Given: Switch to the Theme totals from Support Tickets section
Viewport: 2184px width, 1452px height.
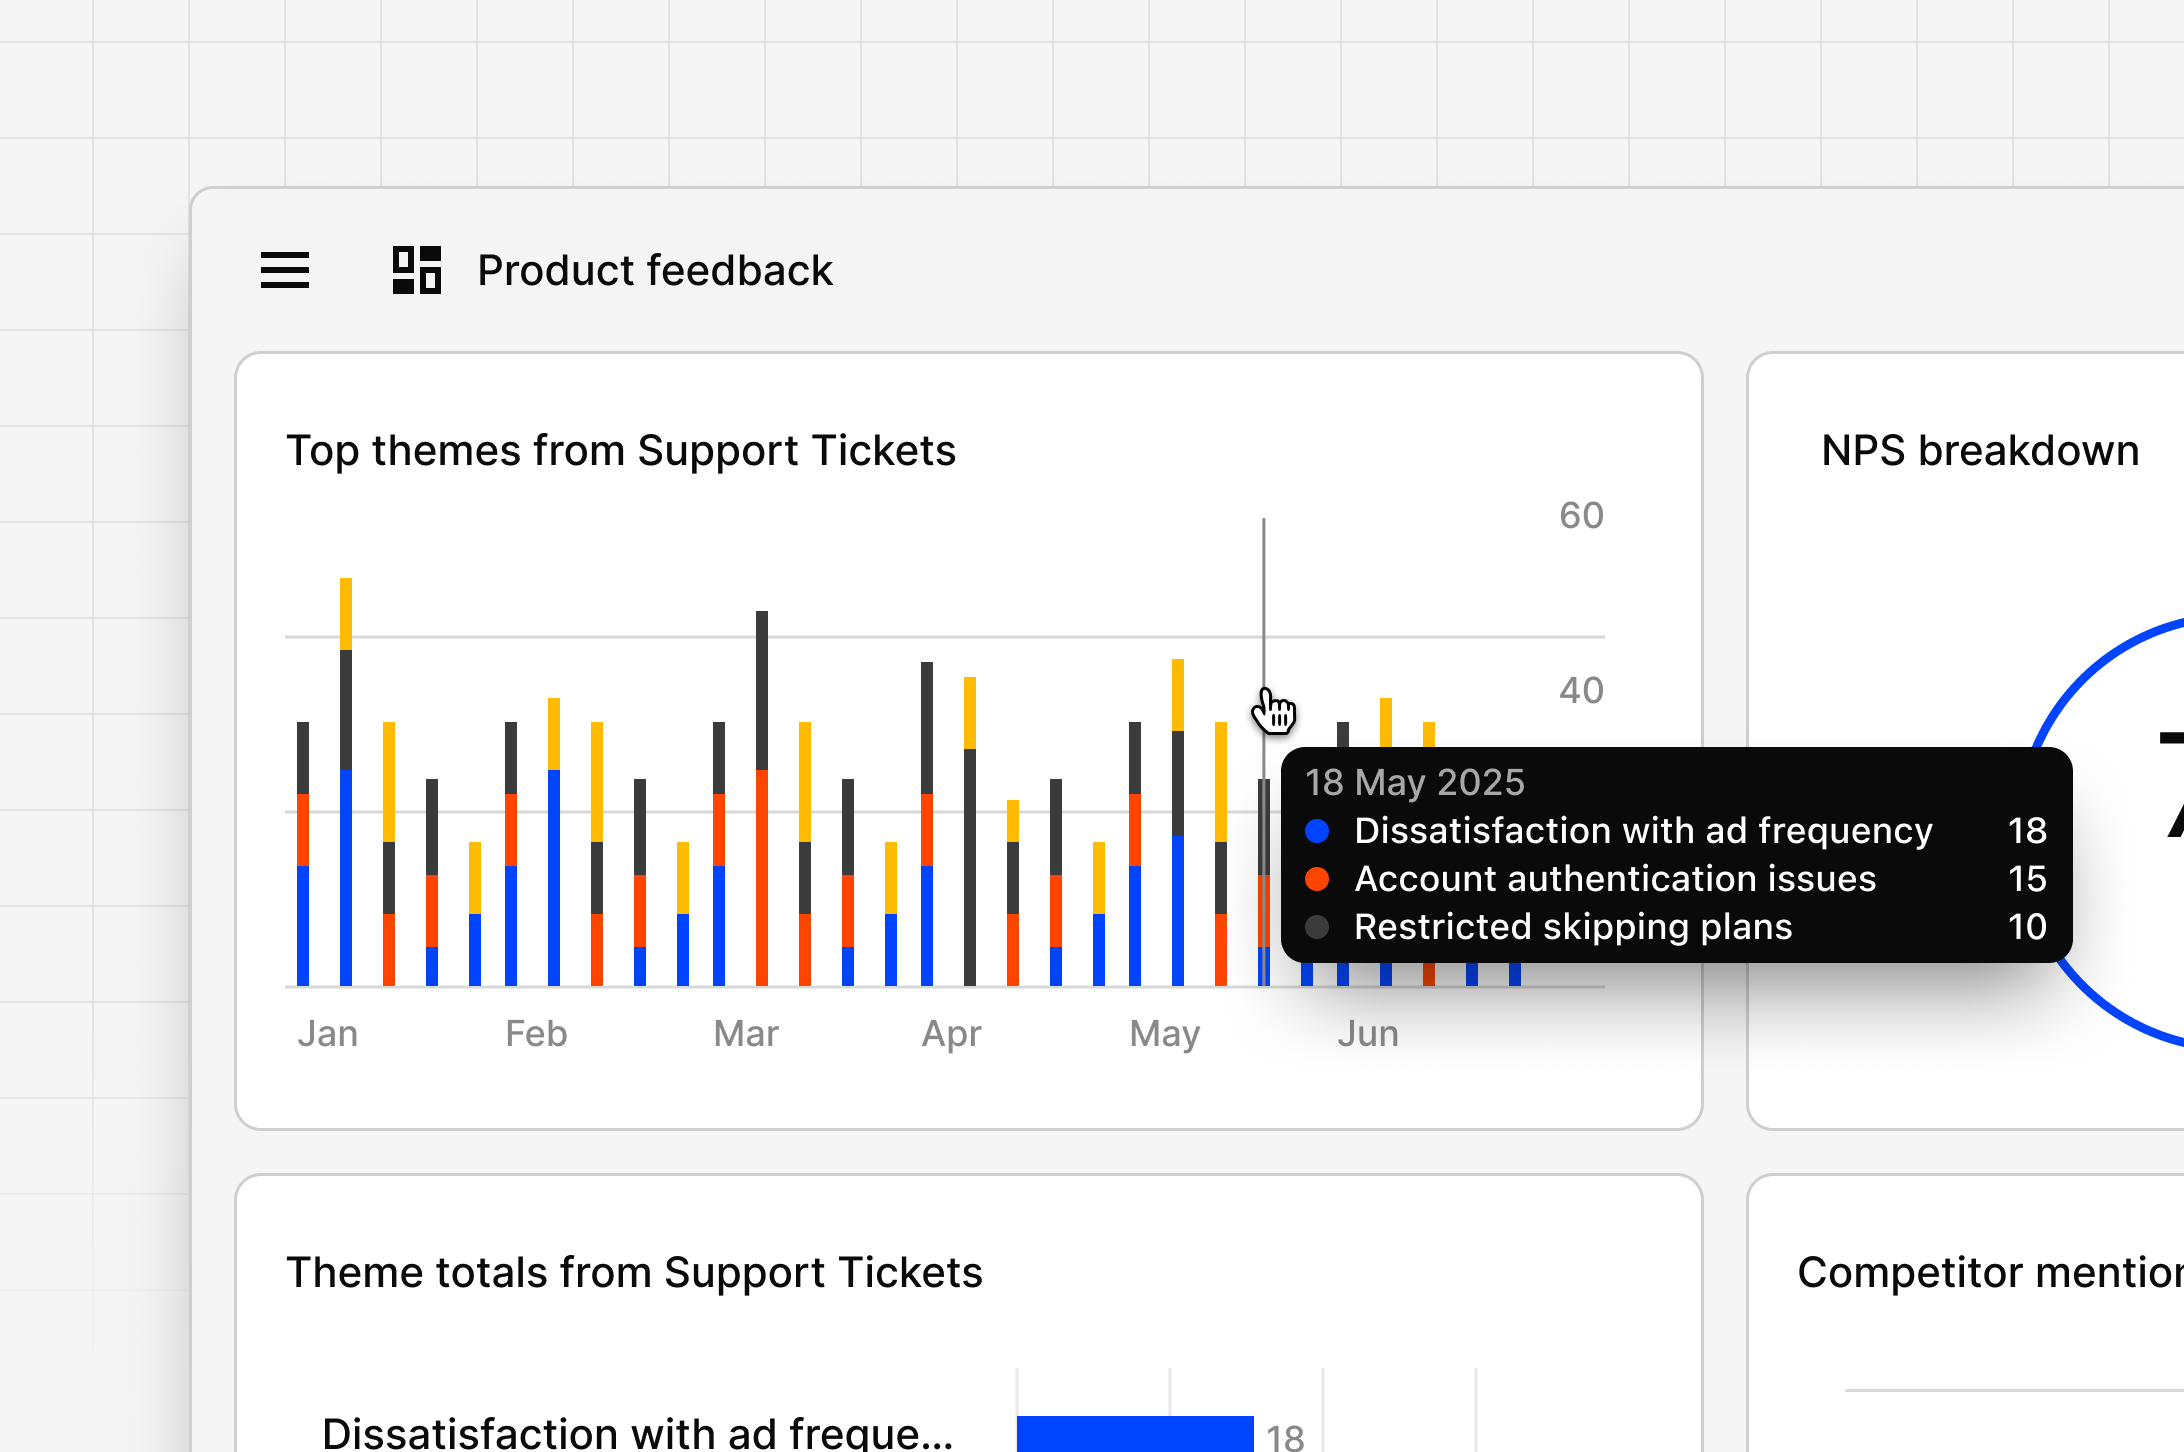Looking at the screenshot, I should (x=634, y=1271).
